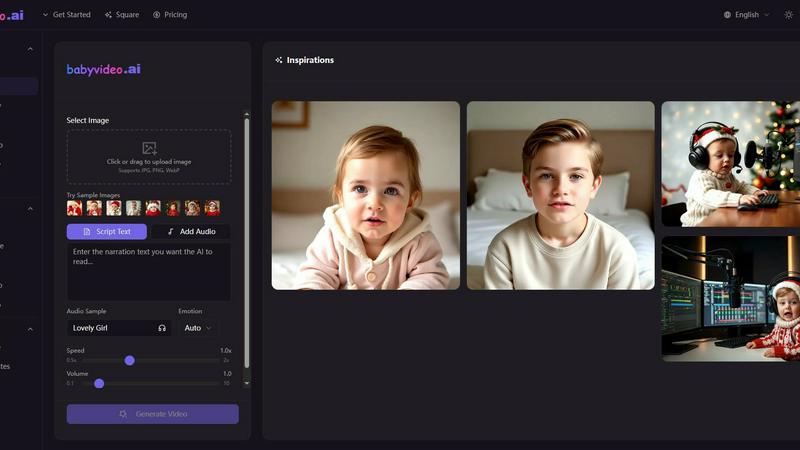
Task: Click the sparkle icon next to Inspirations
Action: (278, 60)
